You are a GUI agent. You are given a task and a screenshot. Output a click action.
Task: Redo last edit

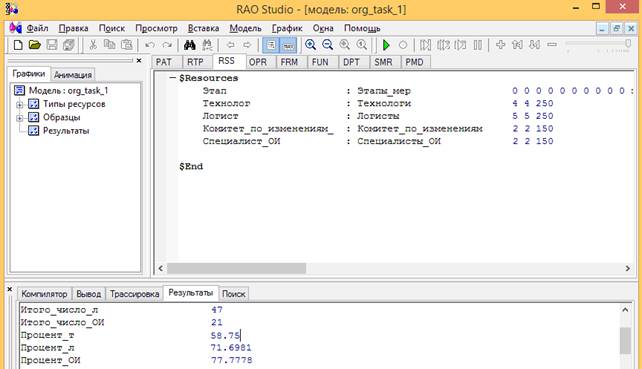pos(167,45)
